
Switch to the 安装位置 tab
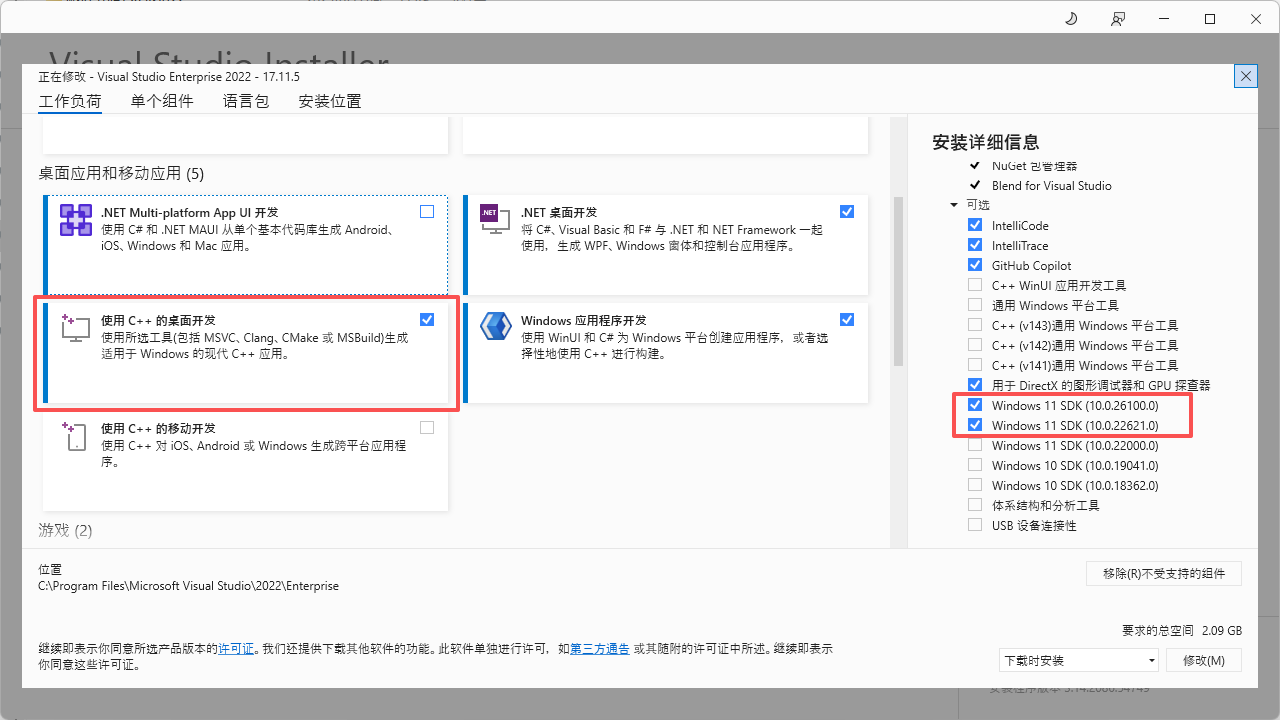330,101
